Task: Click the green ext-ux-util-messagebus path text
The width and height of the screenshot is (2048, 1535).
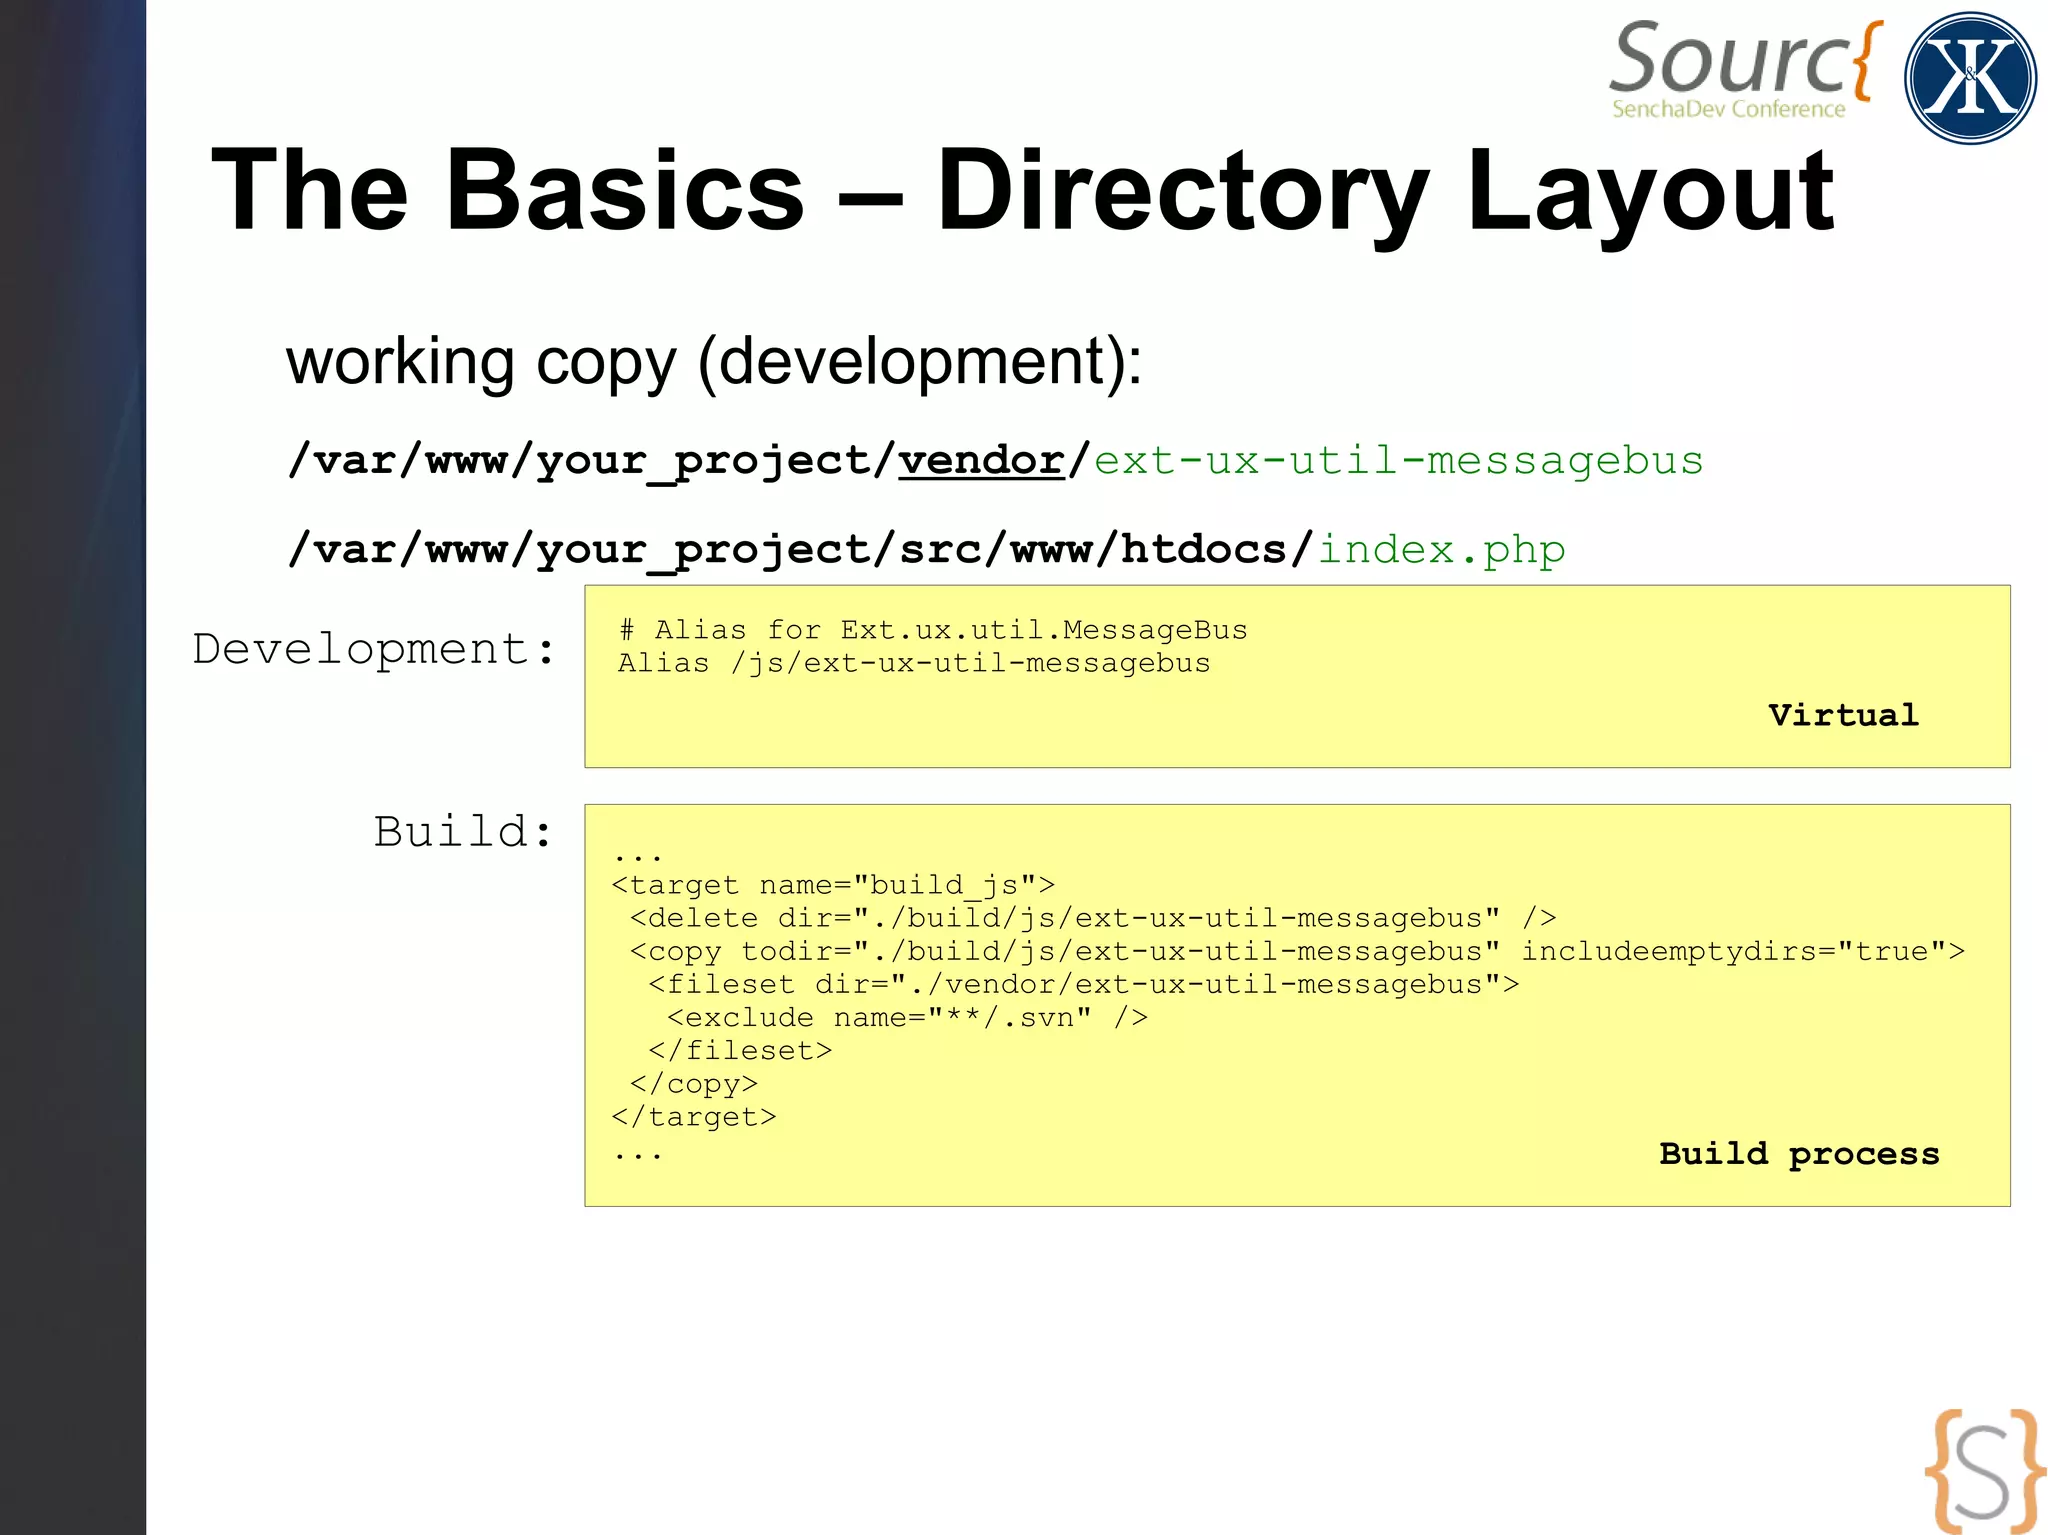Action: point(1397,460)
